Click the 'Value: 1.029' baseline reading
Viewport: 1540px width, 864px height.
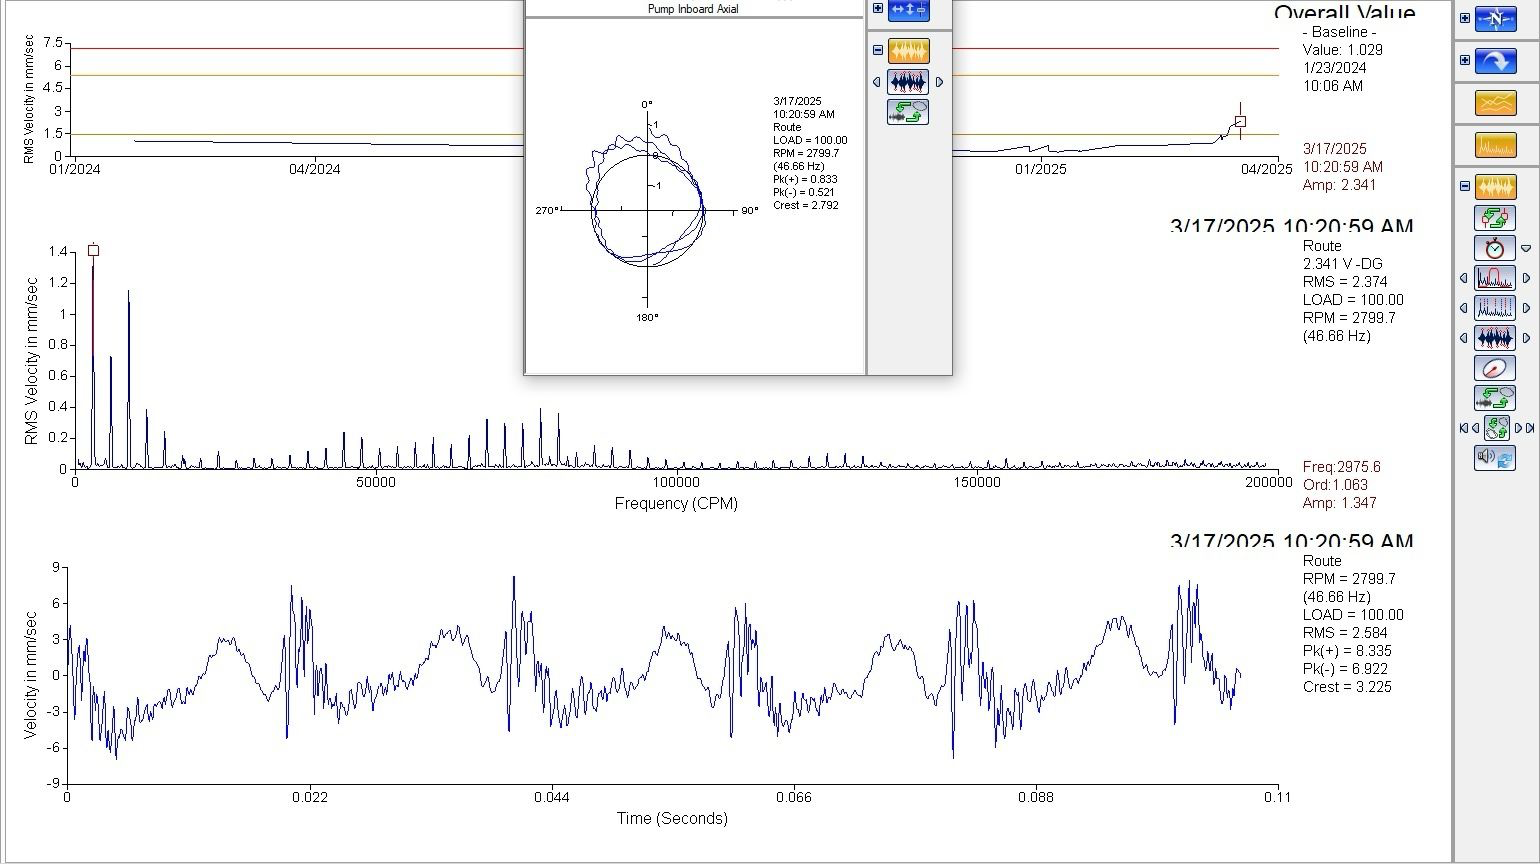click(1343, 50)
